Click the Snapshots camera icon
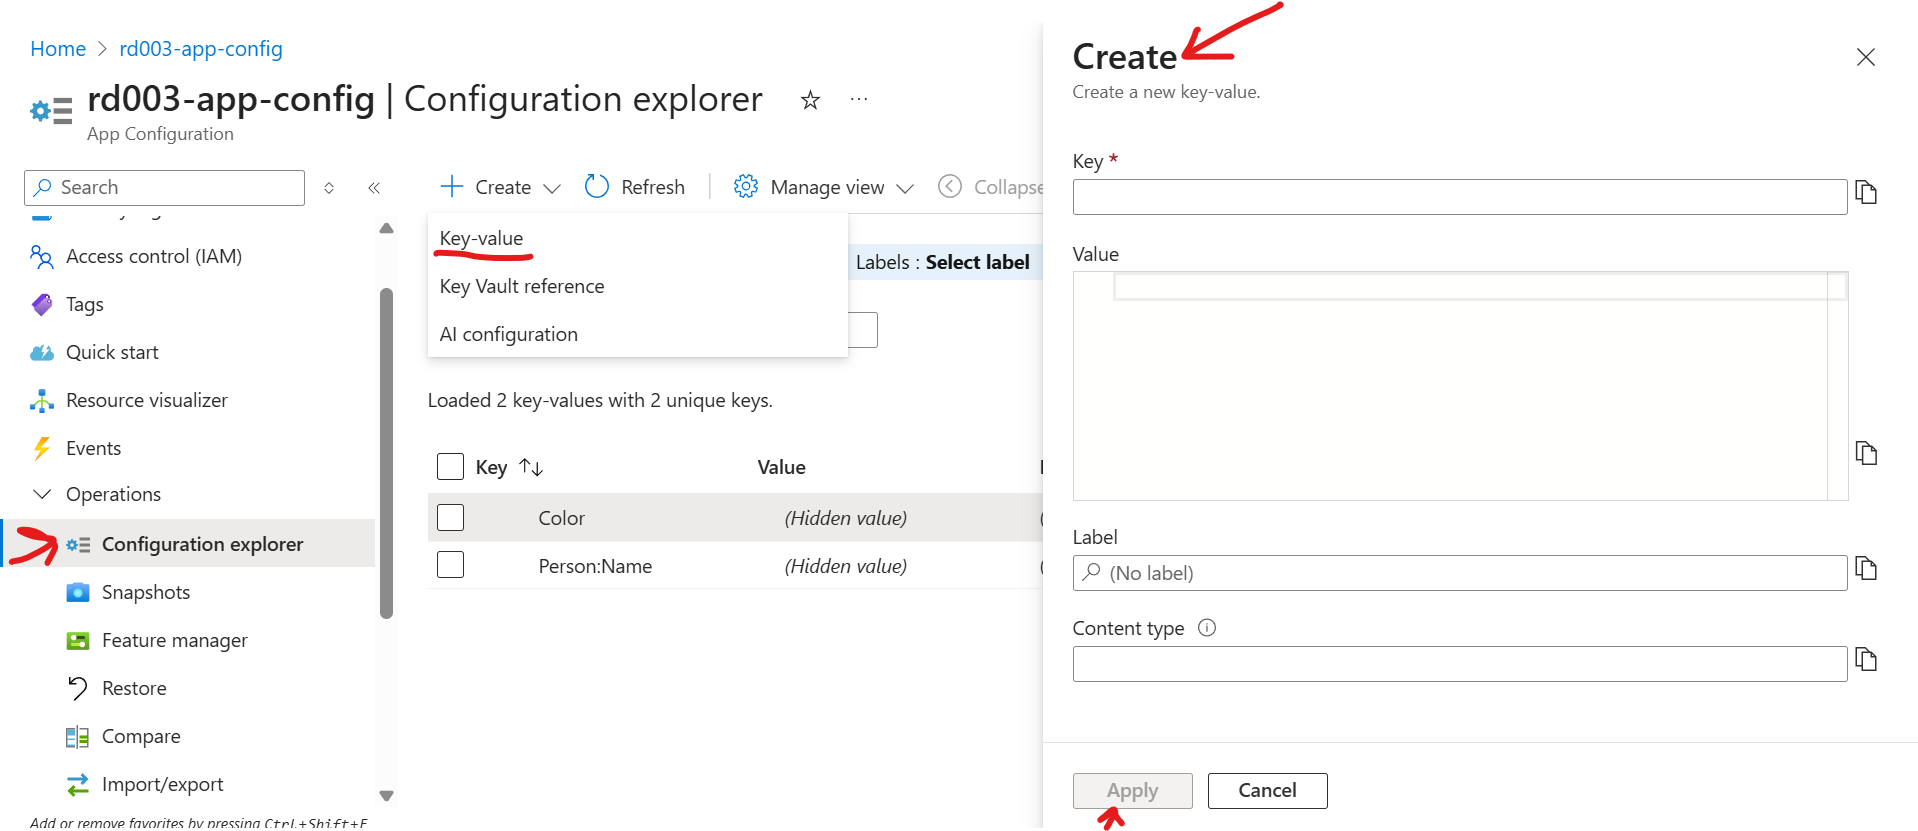 pyautogui.click(x=78, y=593)
